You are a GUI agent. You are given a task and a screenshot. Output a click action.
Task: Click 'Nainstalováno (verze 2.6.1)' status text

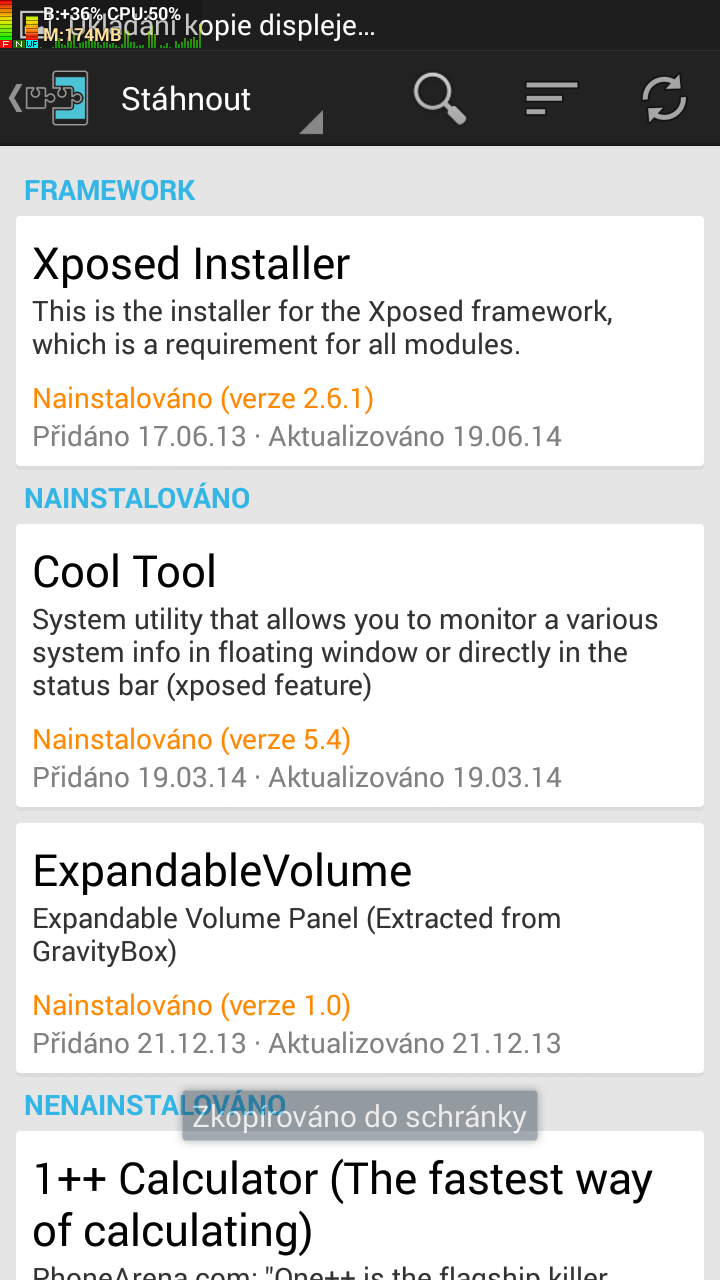(x=203, y=399)
